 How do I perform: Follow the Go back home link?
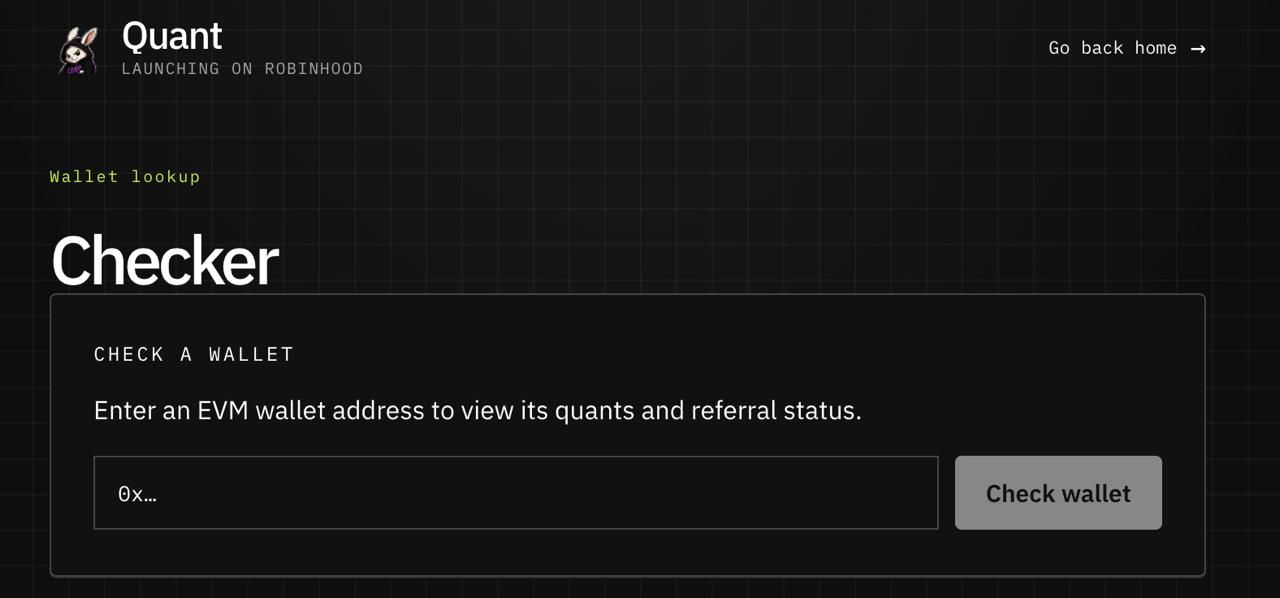(1127, 48)
